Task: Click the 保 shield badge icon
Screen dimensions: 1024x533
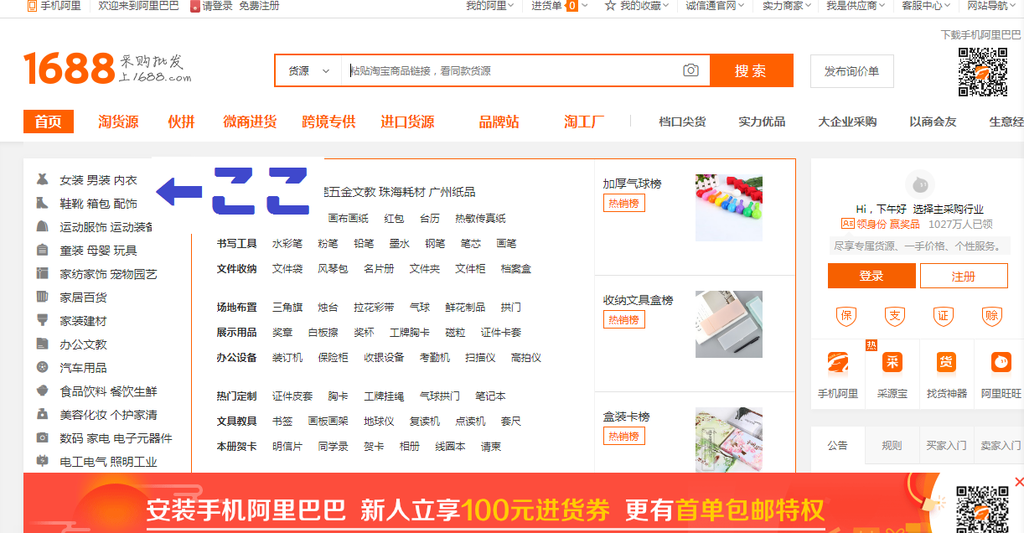Action: point(846,317)
